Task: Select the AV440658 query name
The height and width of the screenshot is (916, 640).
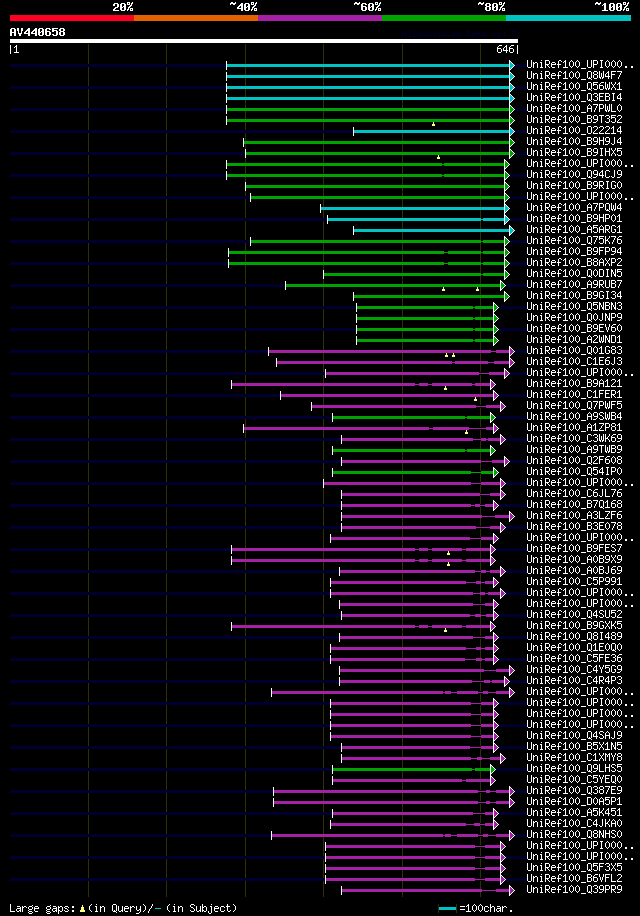Action: (37, 32)
